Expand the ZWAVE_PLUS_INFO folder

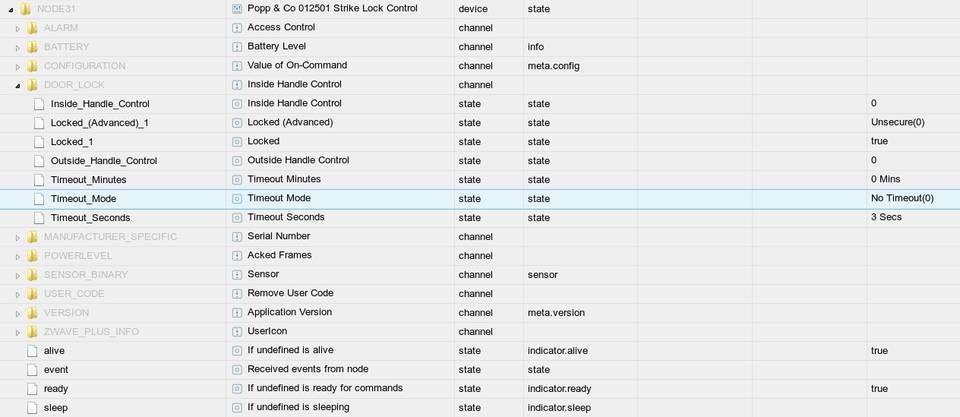18,332
